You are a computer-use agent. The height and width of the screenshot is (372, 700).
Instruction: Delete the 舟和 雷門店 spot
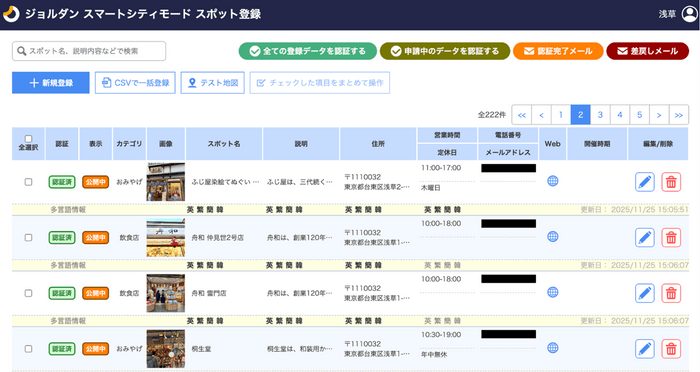coord(671,293)
